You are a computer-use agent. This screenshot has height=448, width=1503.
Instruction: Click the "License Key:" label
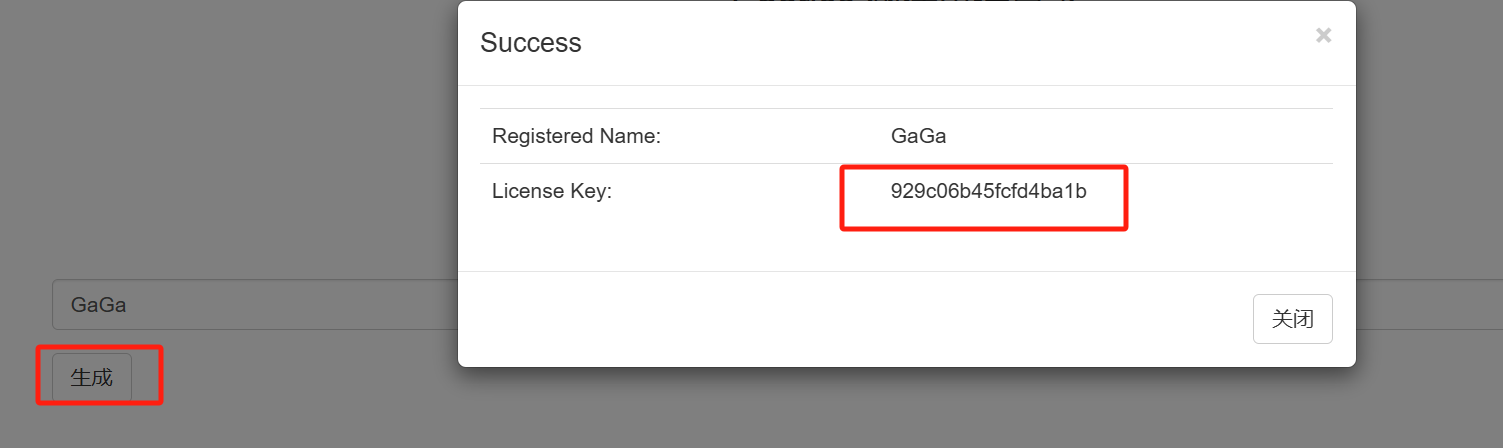coord(551,191)
